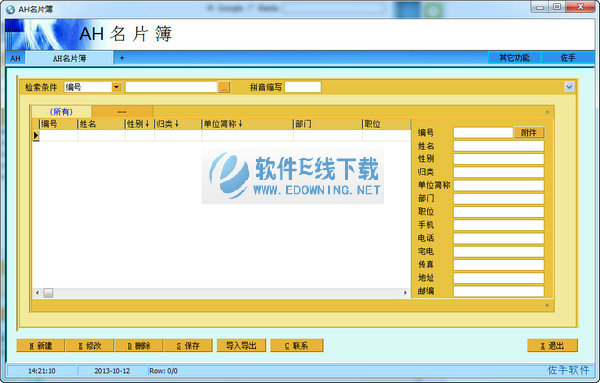Click the 职位 column header

coord(386,124)
